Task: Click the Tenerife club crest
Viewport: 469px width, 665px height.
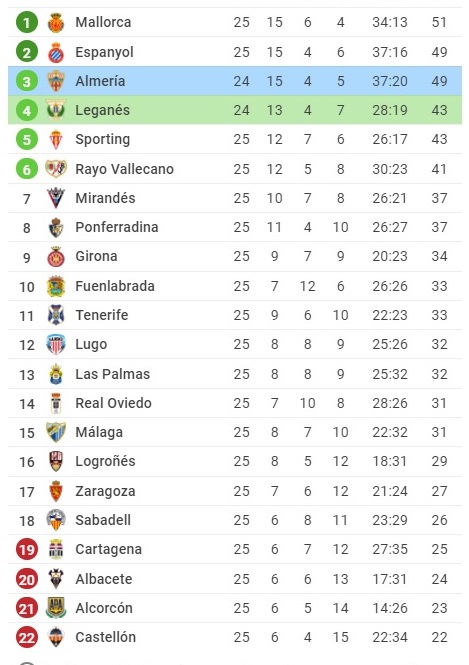Action: 56,315
